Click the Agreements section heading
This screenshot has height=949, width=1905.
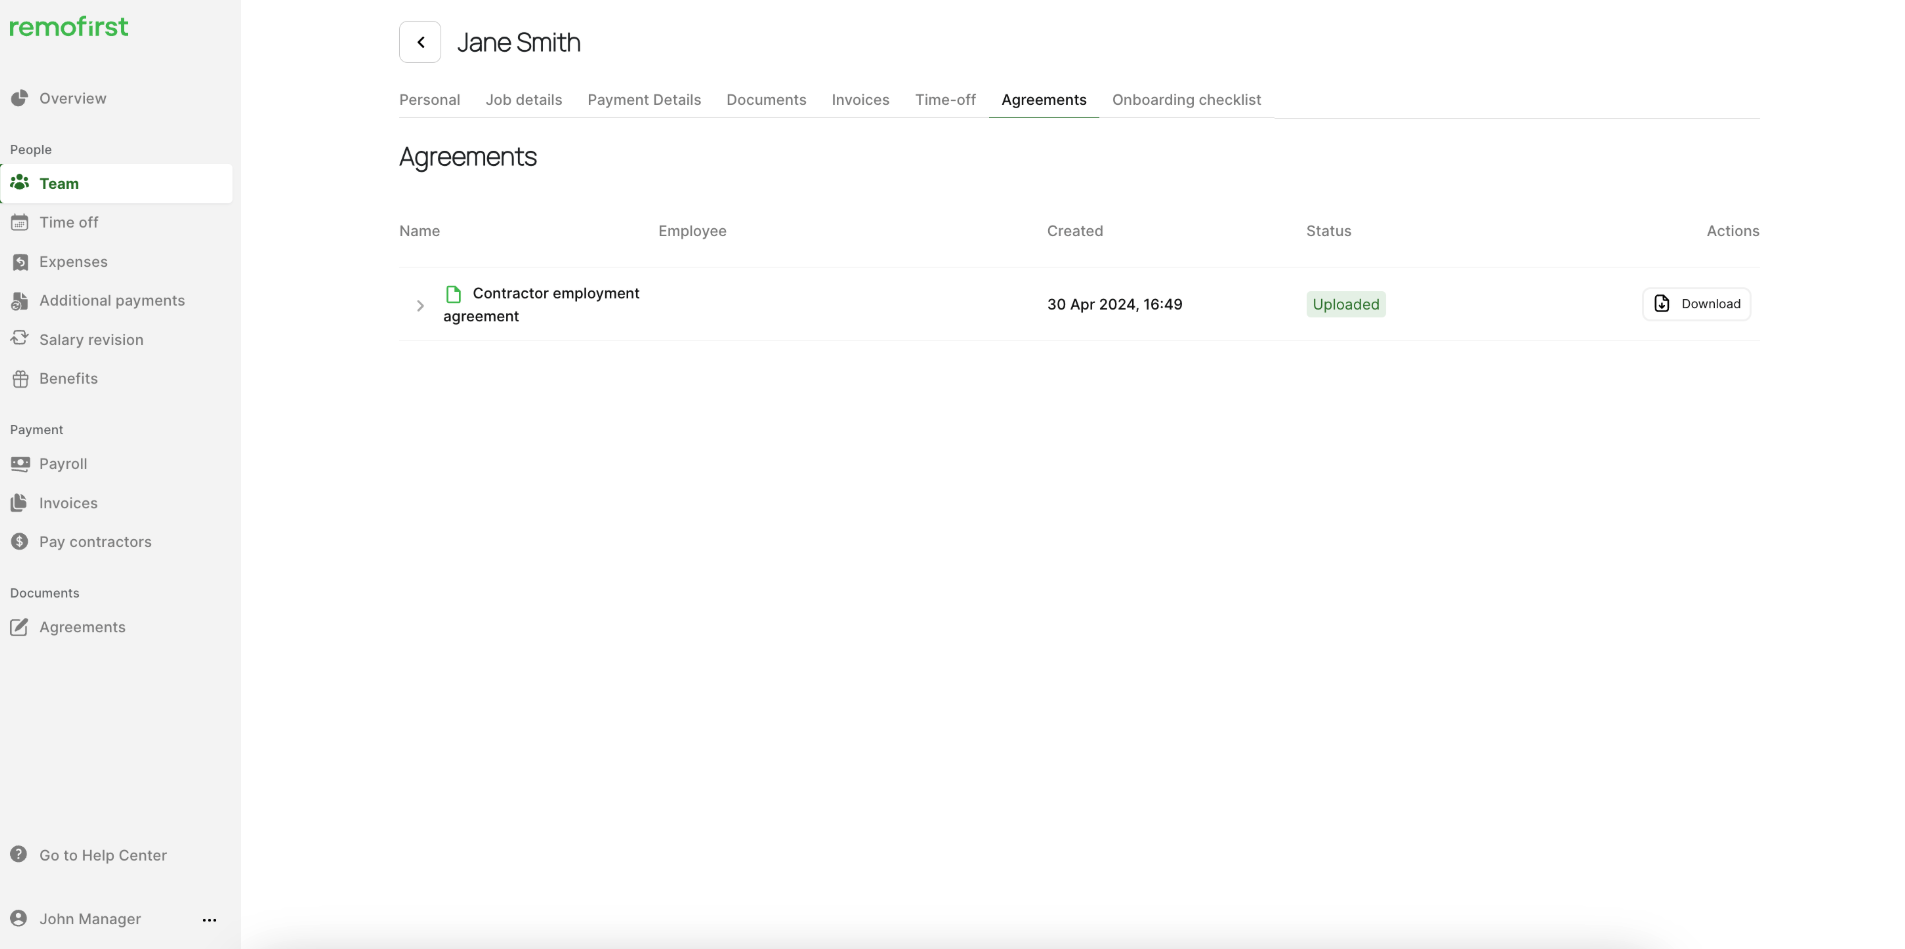pos(468,157)
